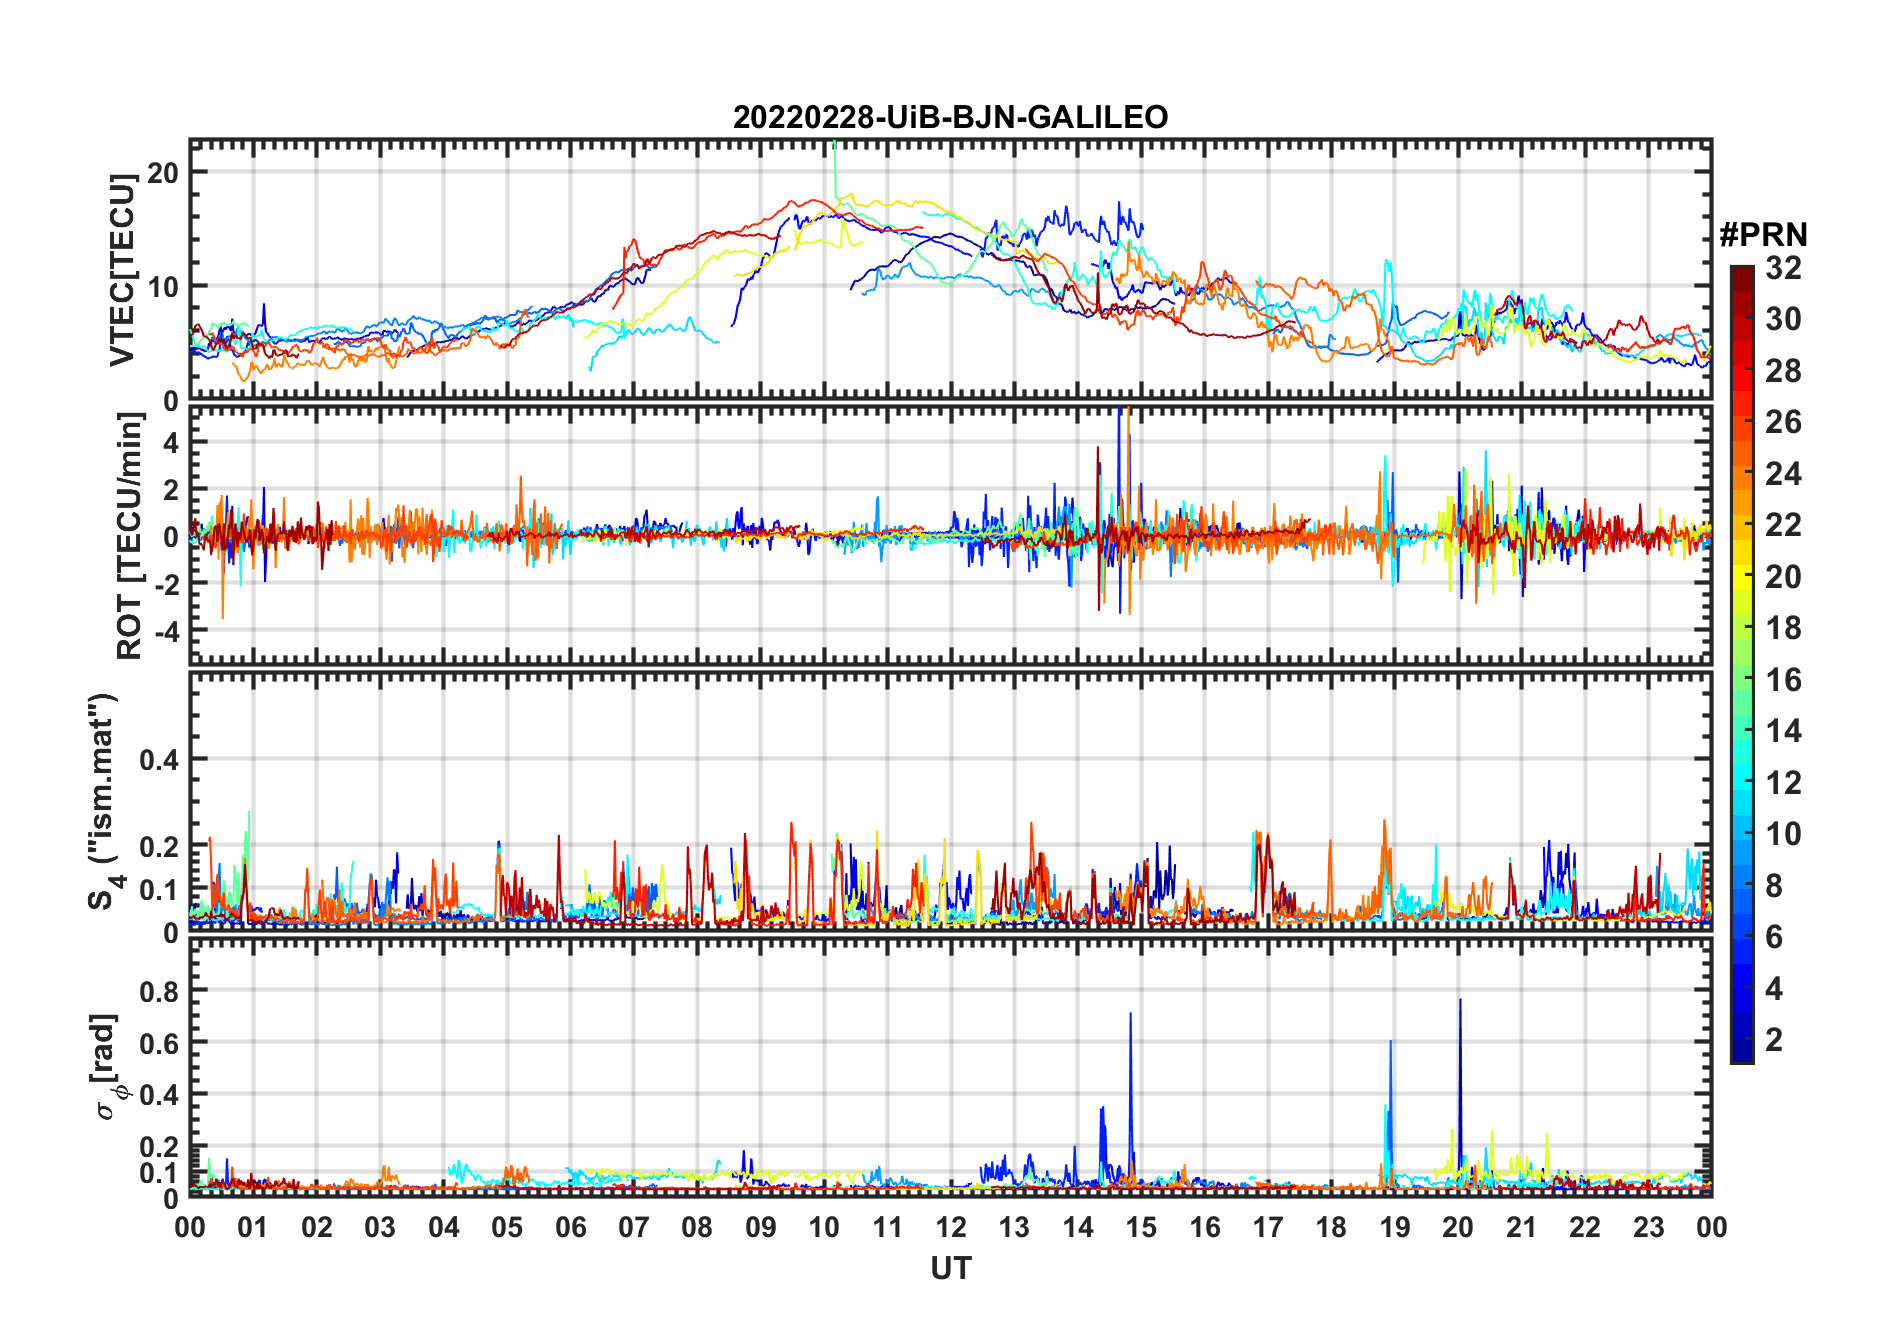This screenshot has height=1330, width=1902.
Task: Select the PRN colorbar's 20 tick label
Action: click(1783, 577)
